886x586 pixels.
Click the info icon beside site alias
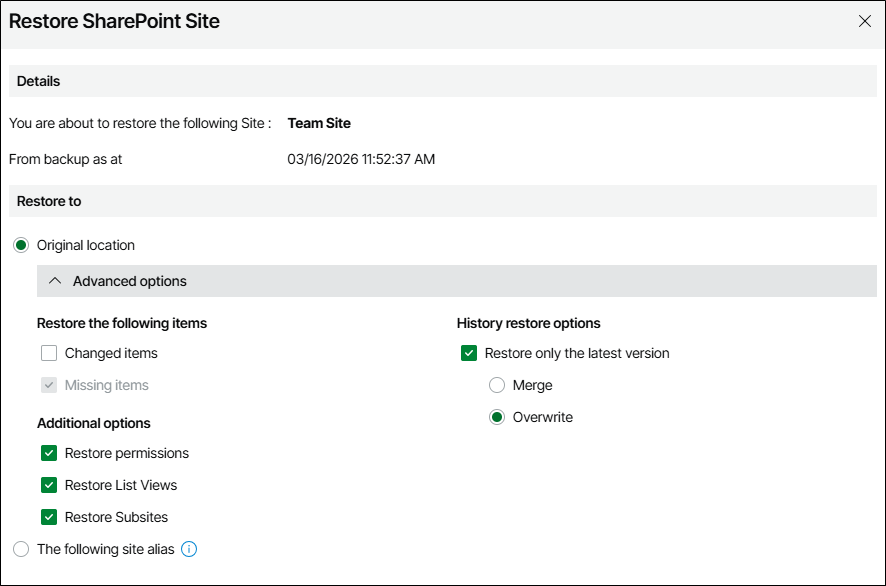(x=189, y=549)
